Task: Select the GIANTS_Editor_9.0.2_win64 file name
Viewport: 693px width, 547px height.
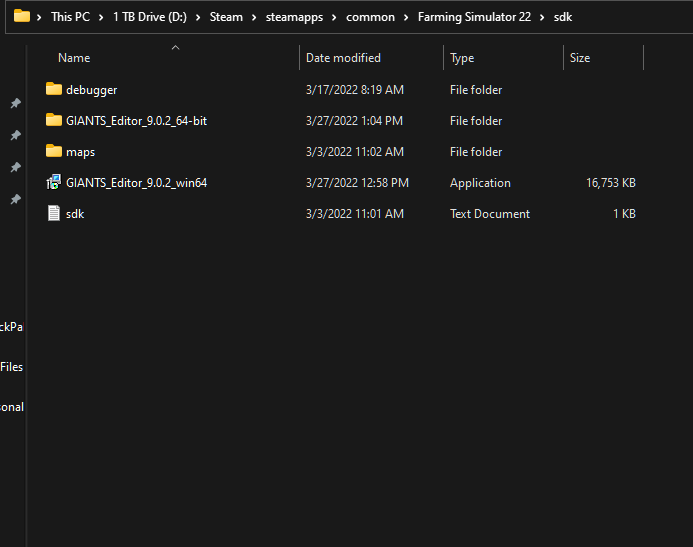Action: [136, 183]
